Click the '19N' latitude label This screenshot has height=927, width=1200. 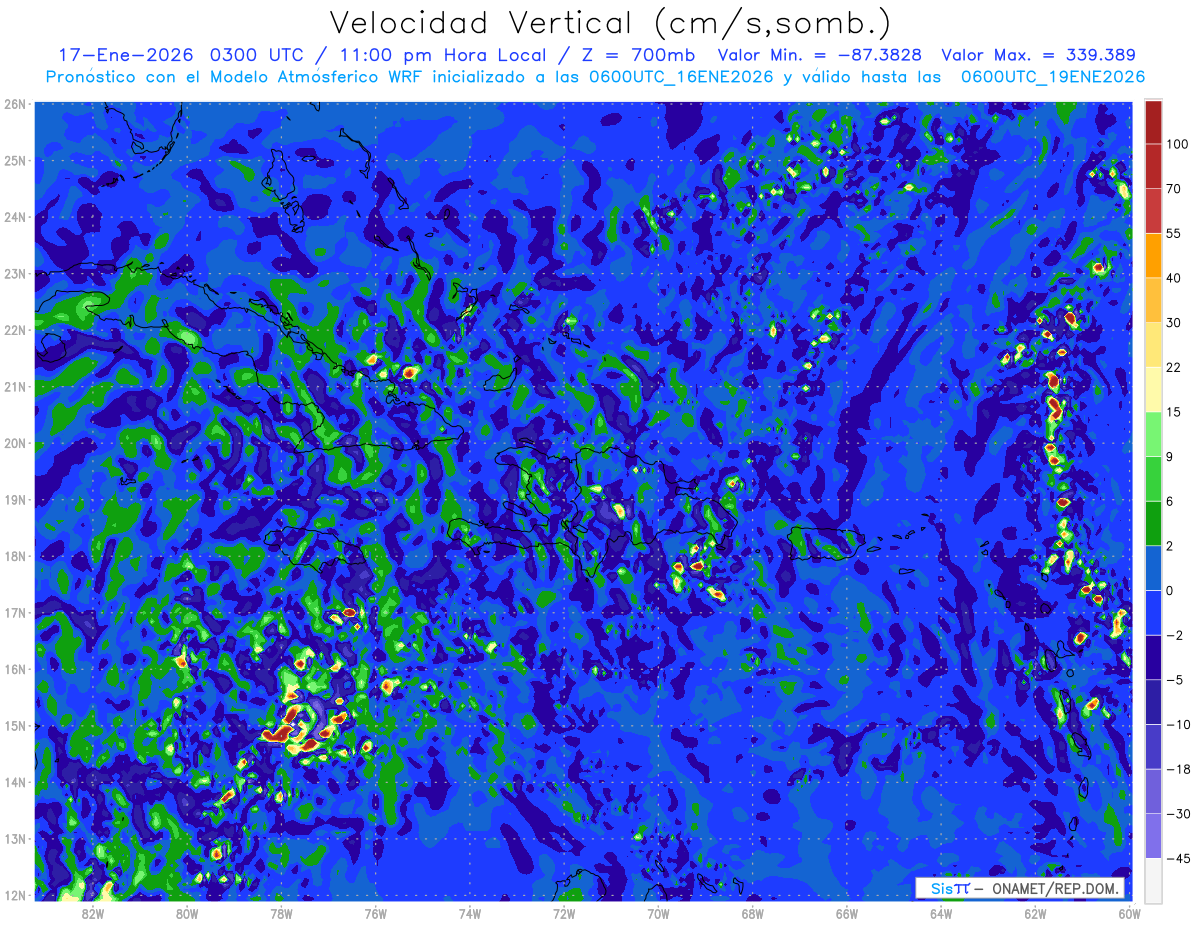tap(15, 499)
